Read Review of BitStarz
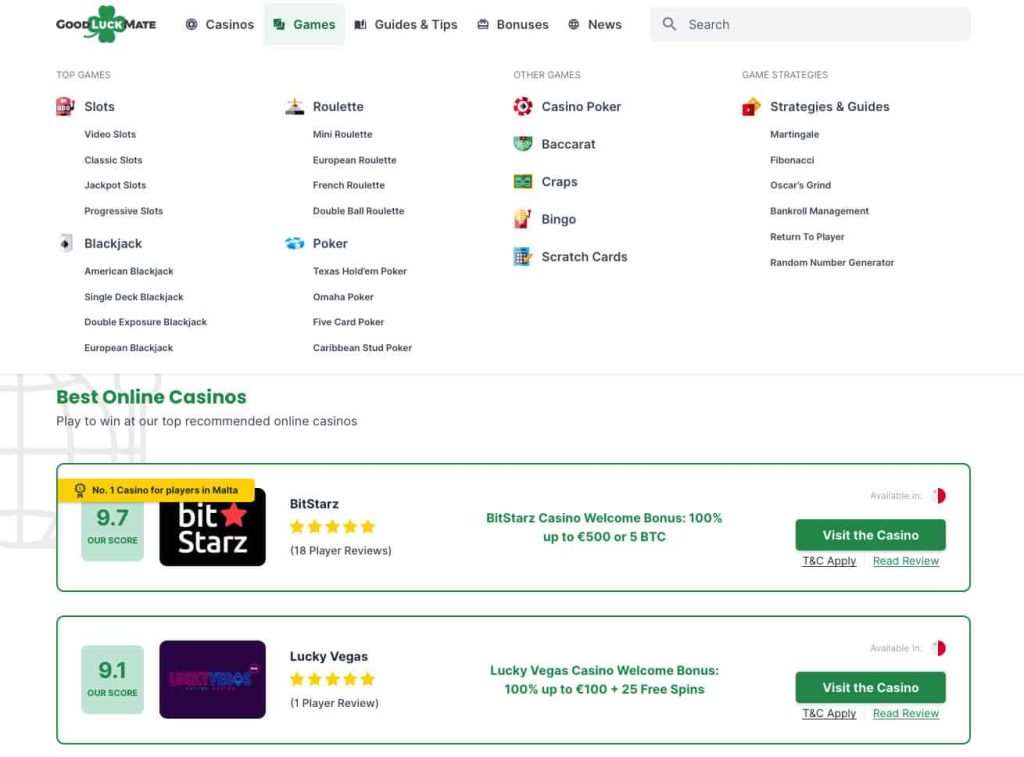The width and height of the screenshot is (1024, 757). click(906, 561)
